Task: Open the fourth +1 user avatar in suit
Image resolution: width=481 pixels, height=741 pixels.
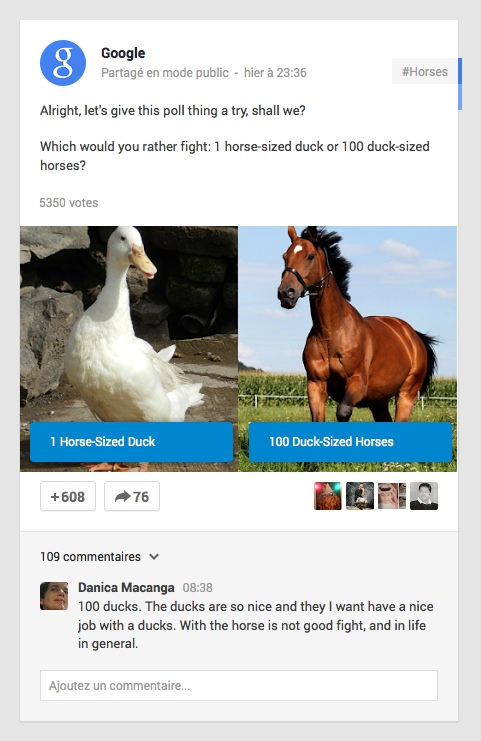Action: [424, 496]
